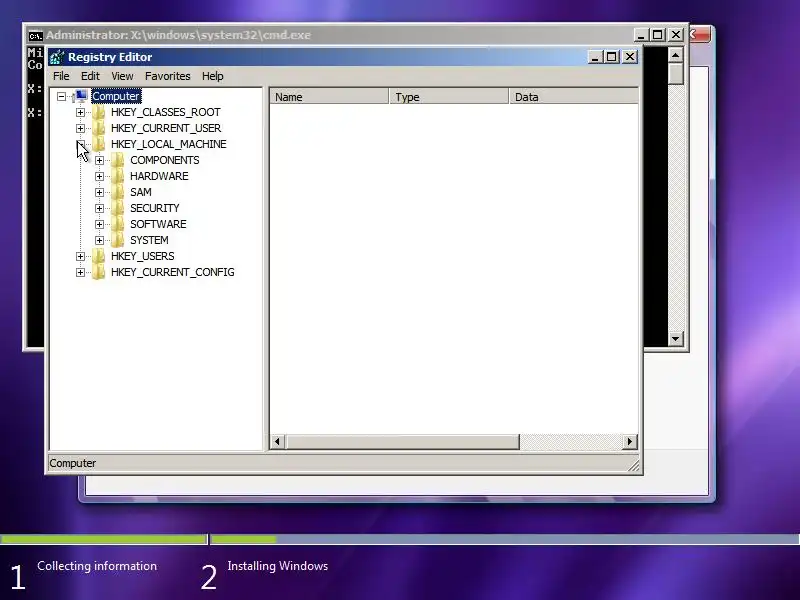
Task: Click the SECURITY folder icon
Action: (x=117, y=208)
